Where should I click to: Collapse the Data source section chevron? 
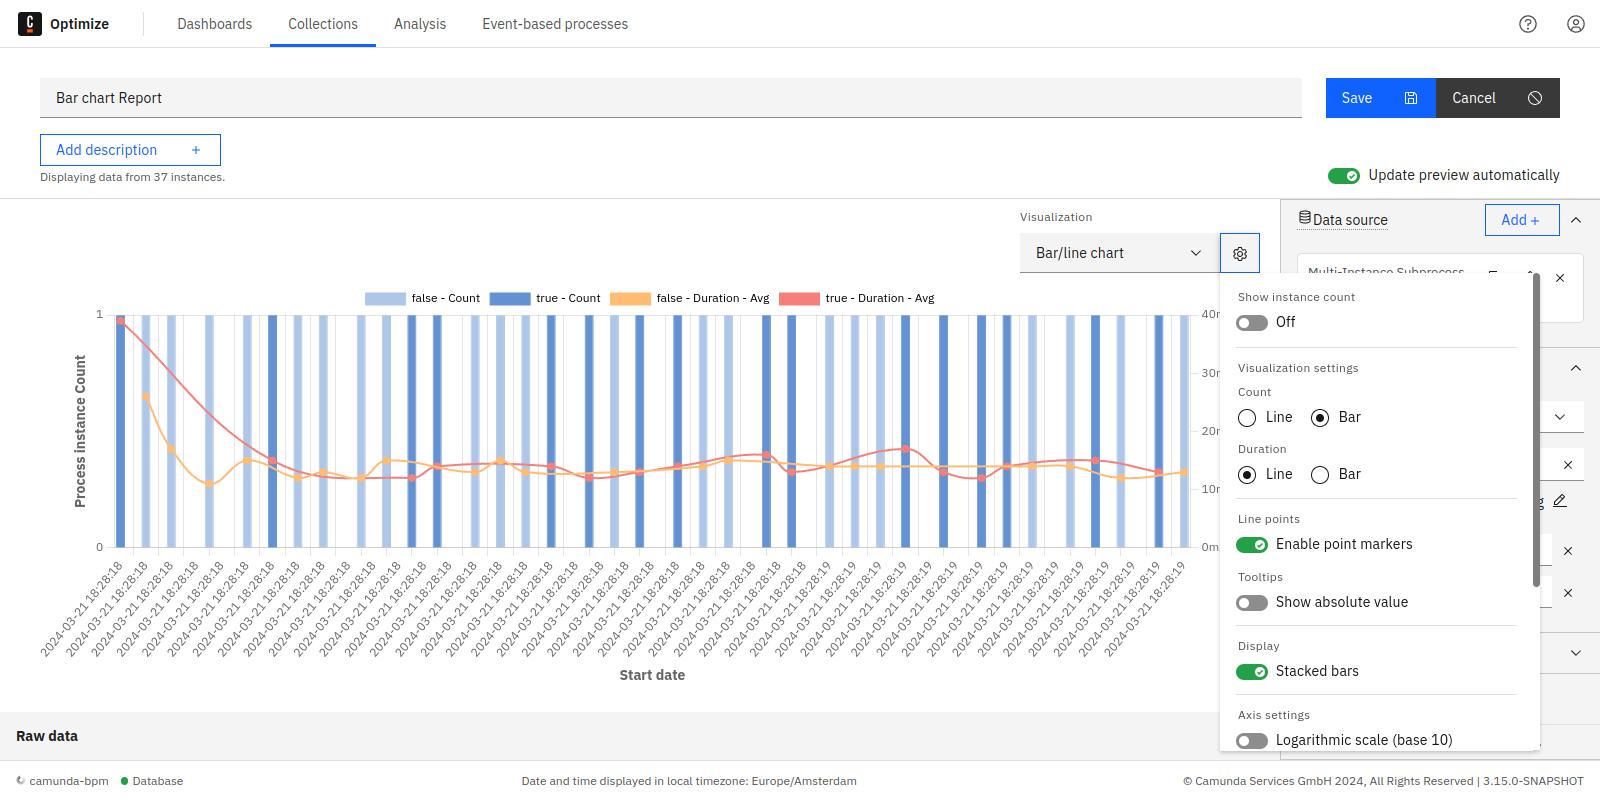[1576, 220]
